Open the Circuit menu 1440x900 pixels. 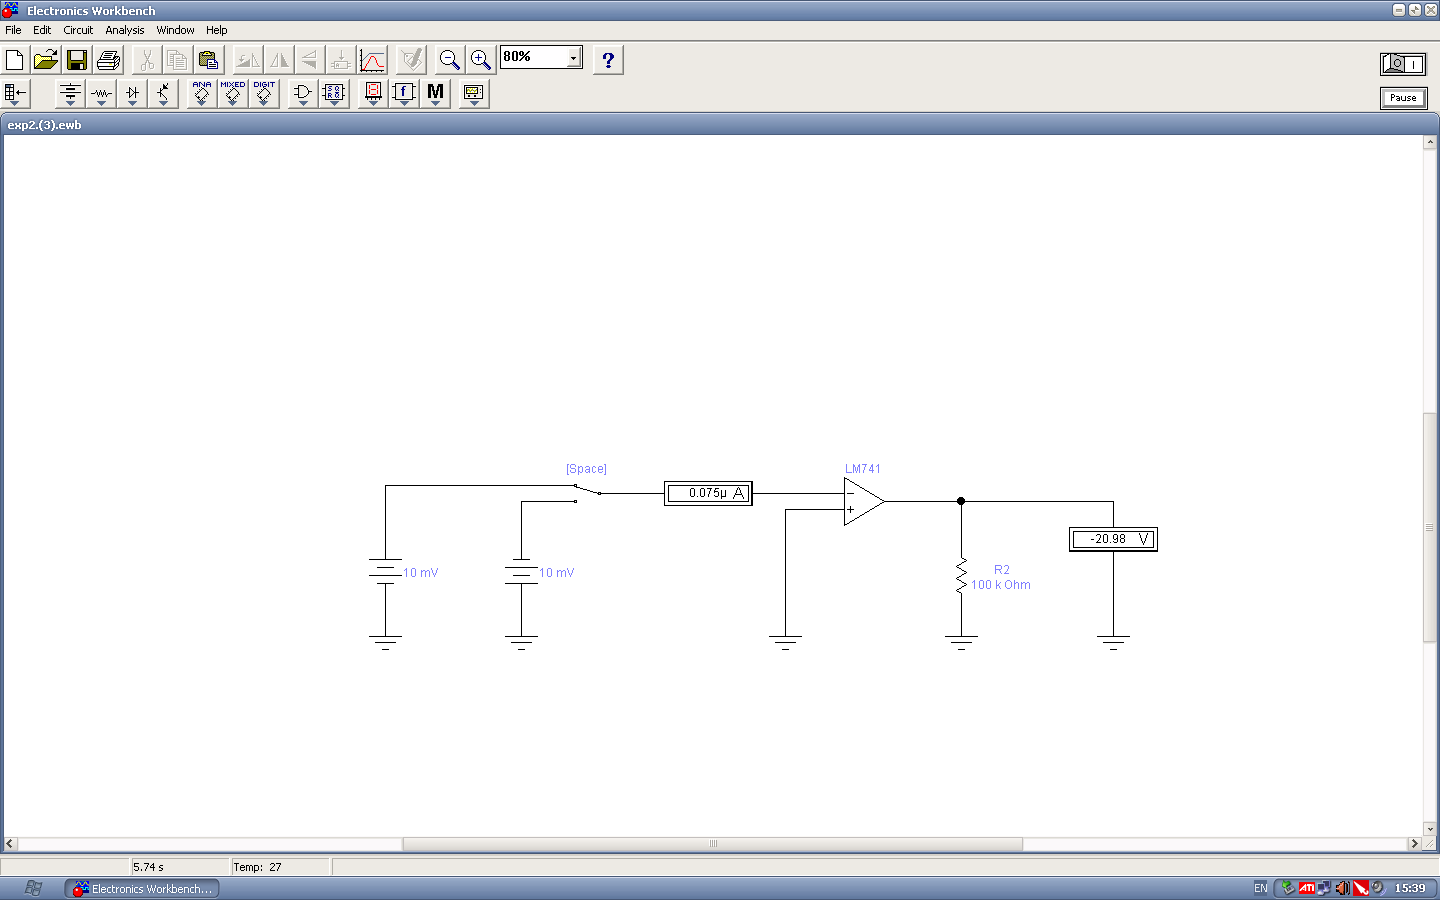tap(78, 30)
